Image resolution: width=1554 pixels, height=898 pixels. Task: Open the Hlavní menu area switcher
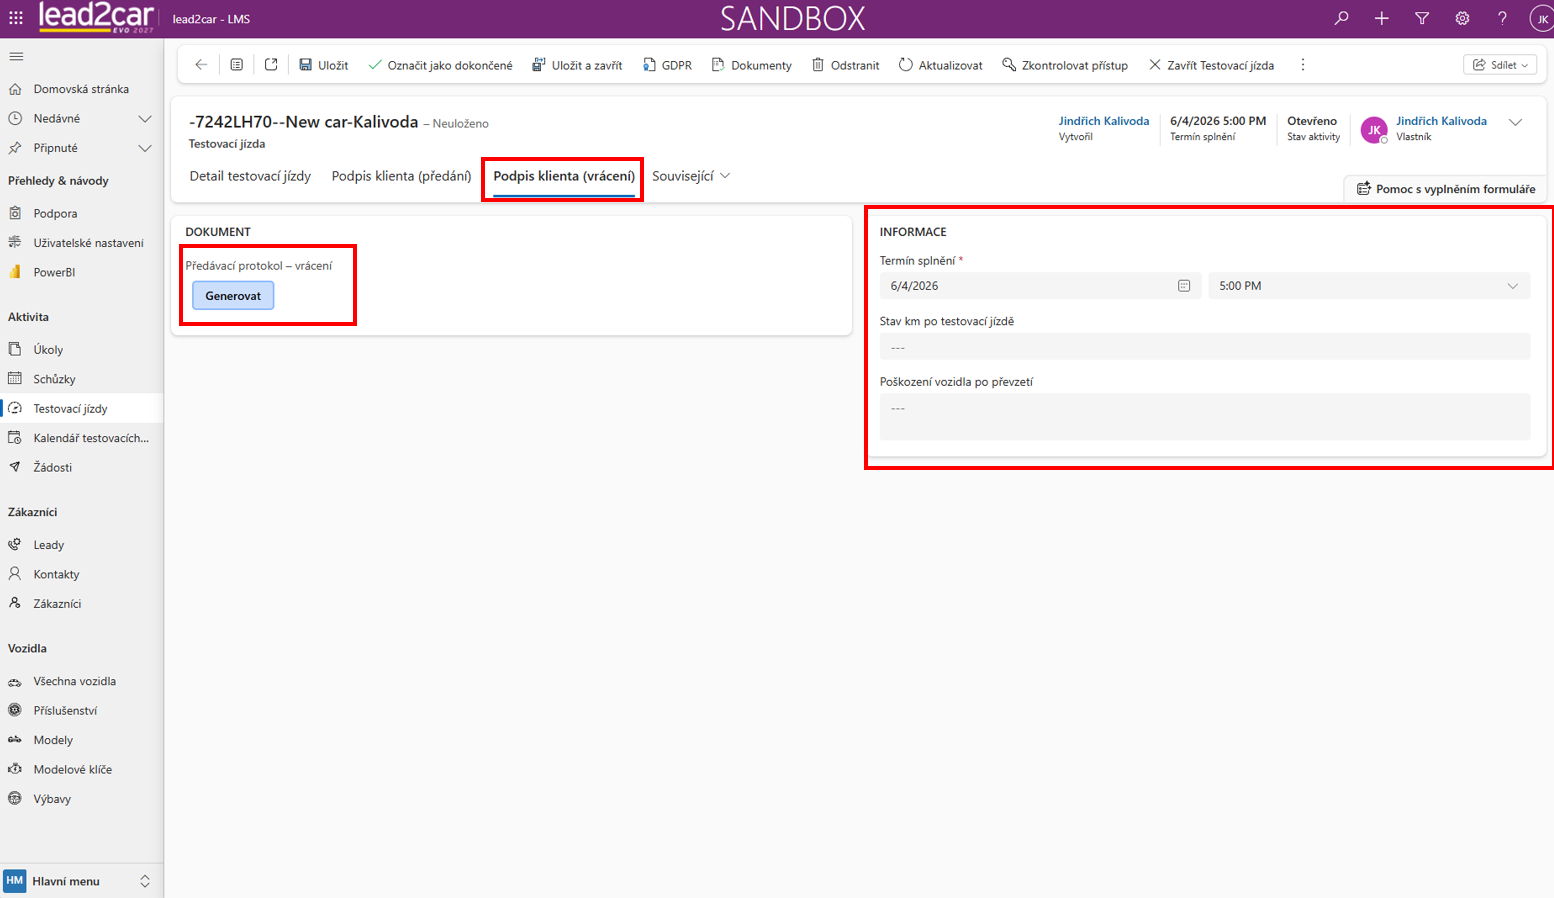[x=80, y=881]
